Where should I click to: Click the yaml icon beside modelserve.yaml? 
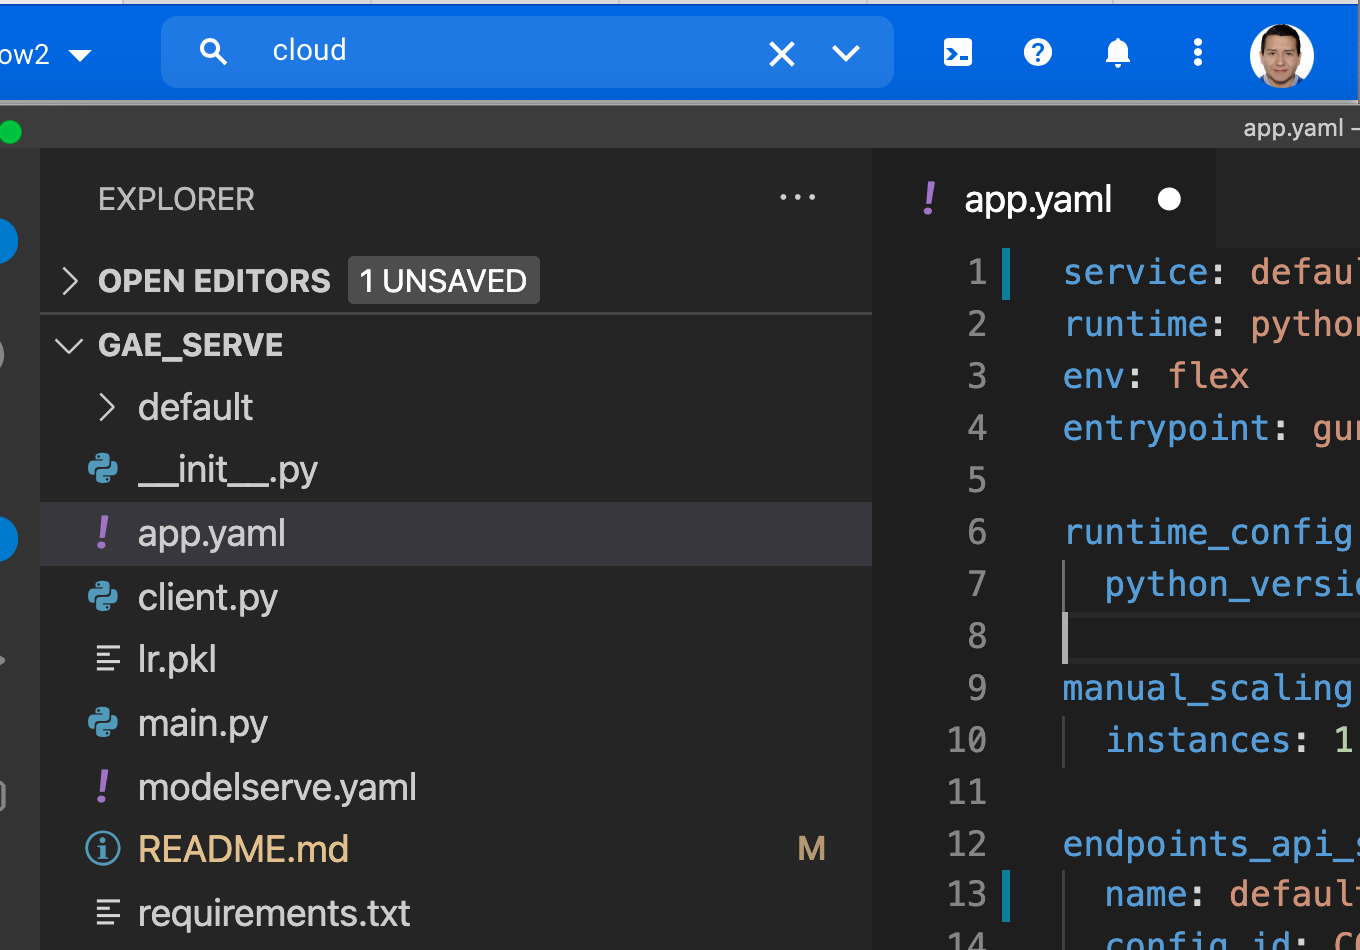(102, 786)
